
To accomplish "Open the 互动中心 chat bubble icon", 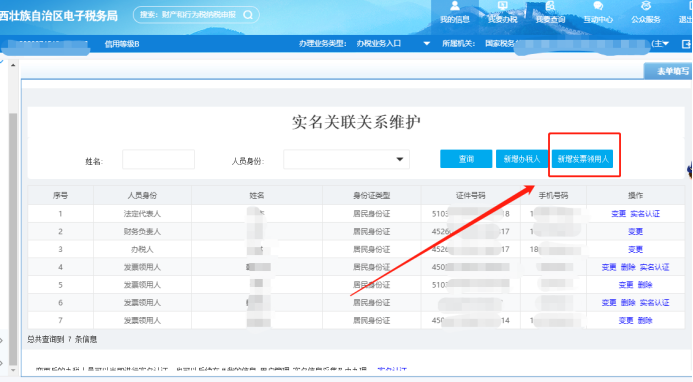I will coord(598,6).
